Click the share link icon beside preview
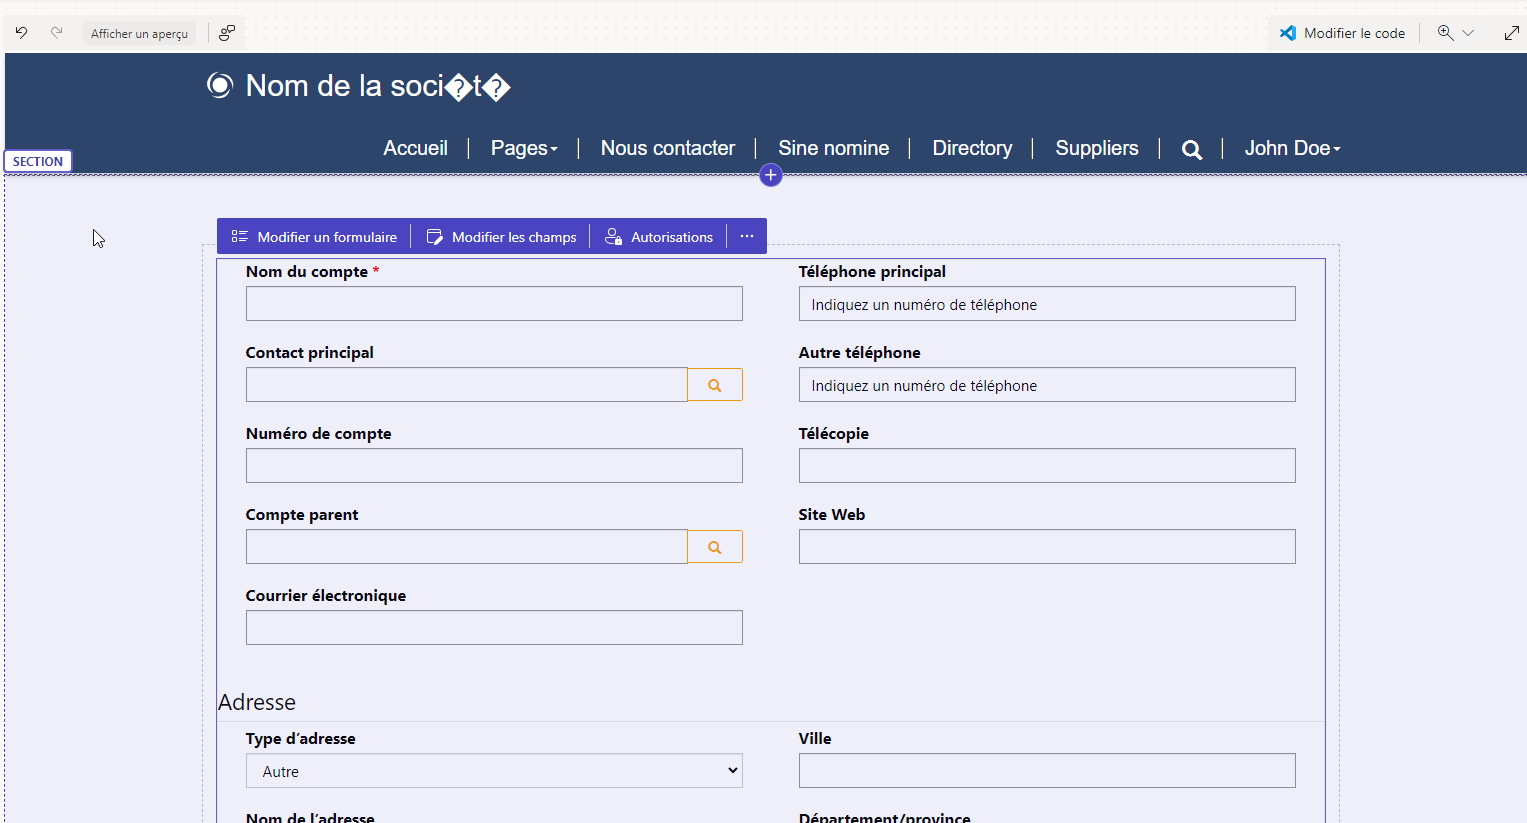The image size is (1527, 823). click(x=227, y=33)
